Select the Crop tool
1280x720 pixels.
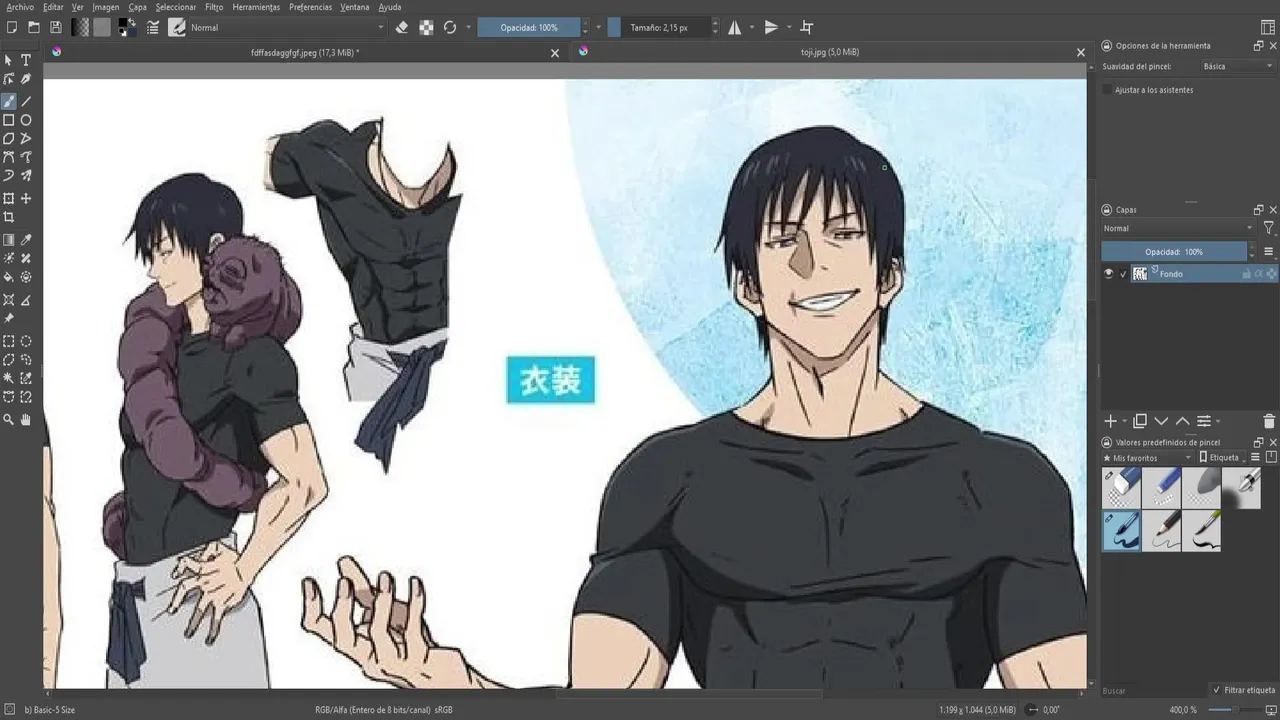click(9, 217)
